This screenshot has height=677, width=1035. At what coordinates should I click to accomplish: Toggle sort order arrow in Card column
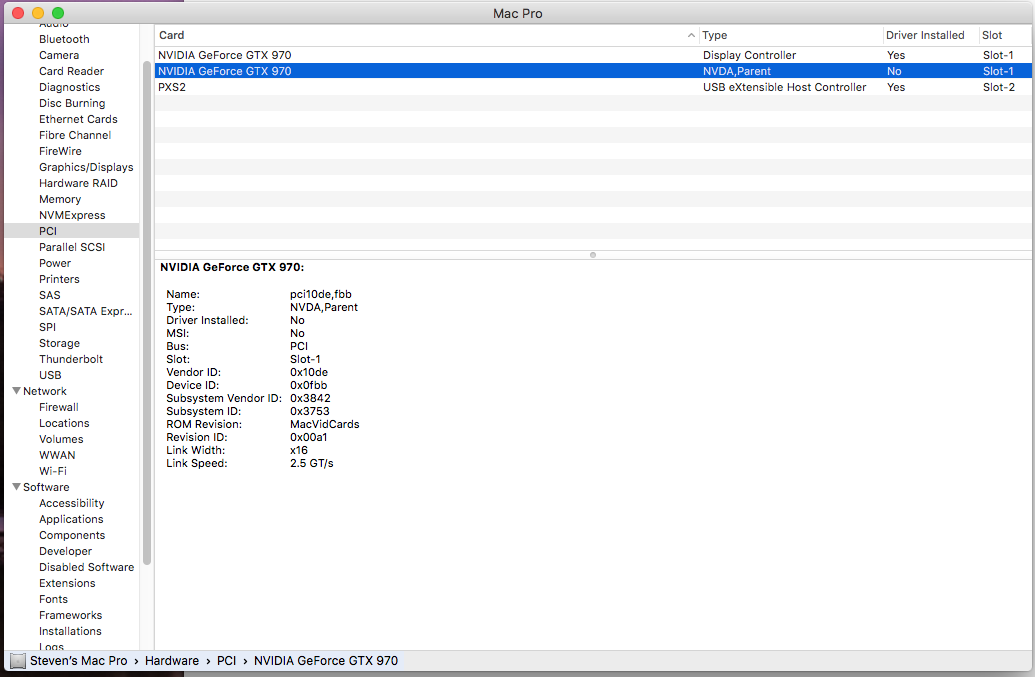point(691,35)
